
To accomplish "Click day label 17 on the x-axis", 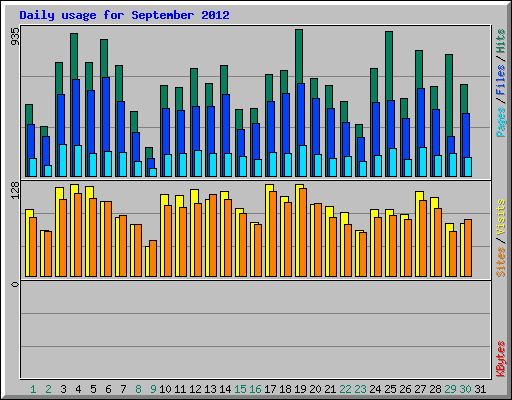I will [x=270, y=389].
